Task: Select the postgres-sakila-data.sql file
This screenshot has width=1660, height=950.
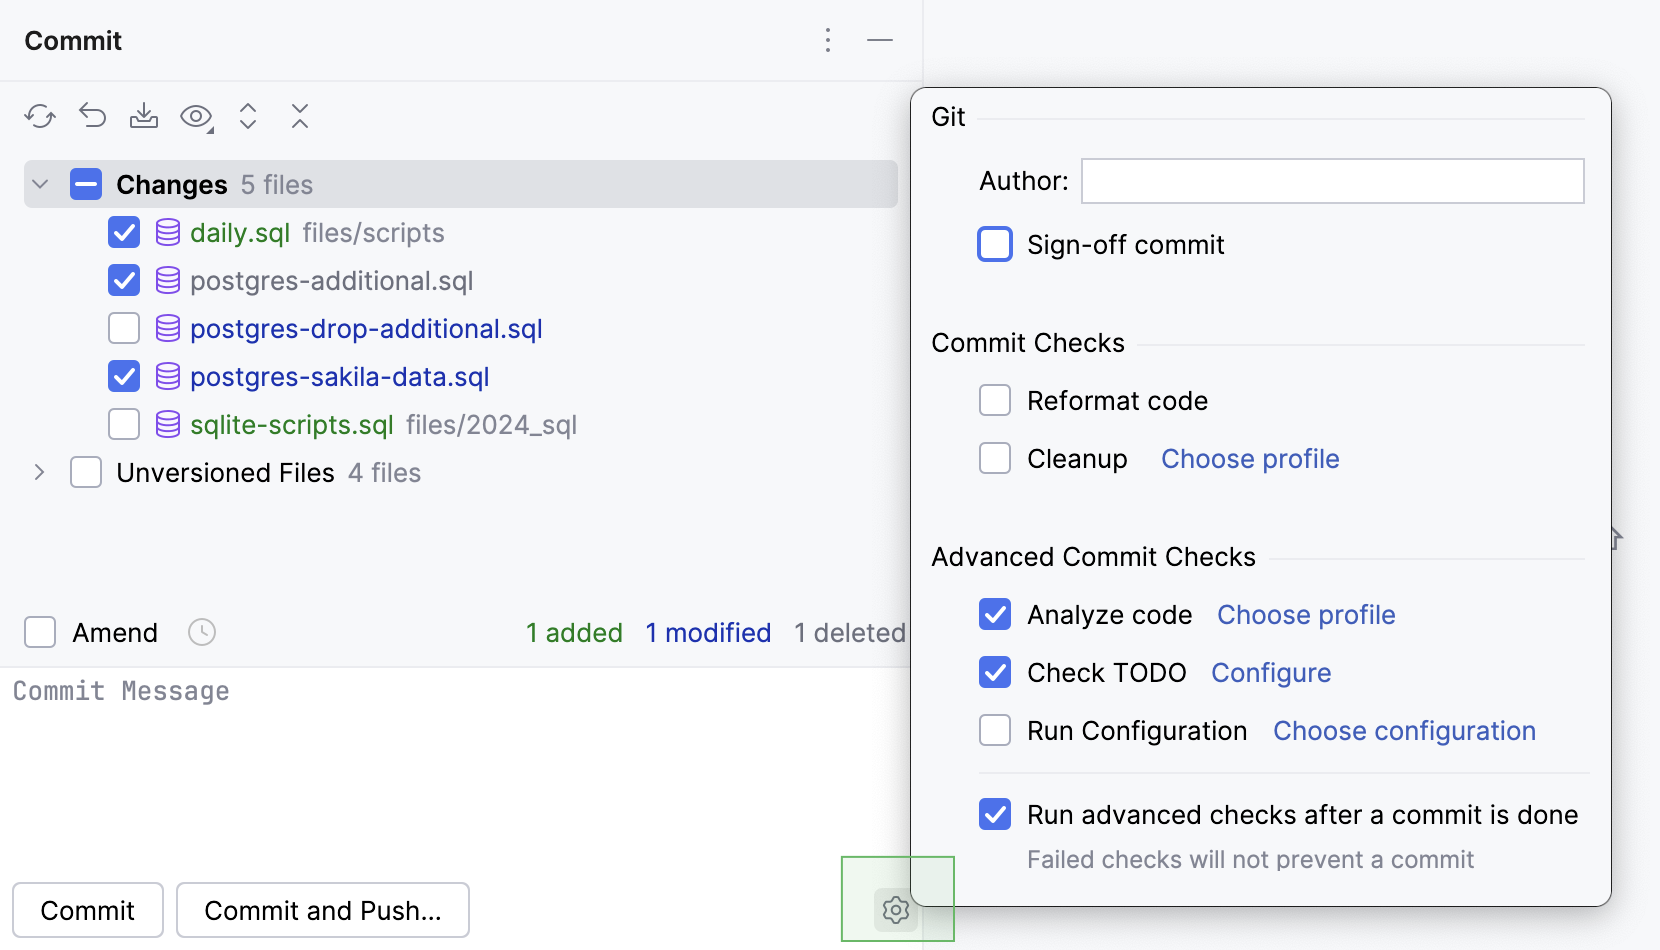Action: tap(340, 376)
